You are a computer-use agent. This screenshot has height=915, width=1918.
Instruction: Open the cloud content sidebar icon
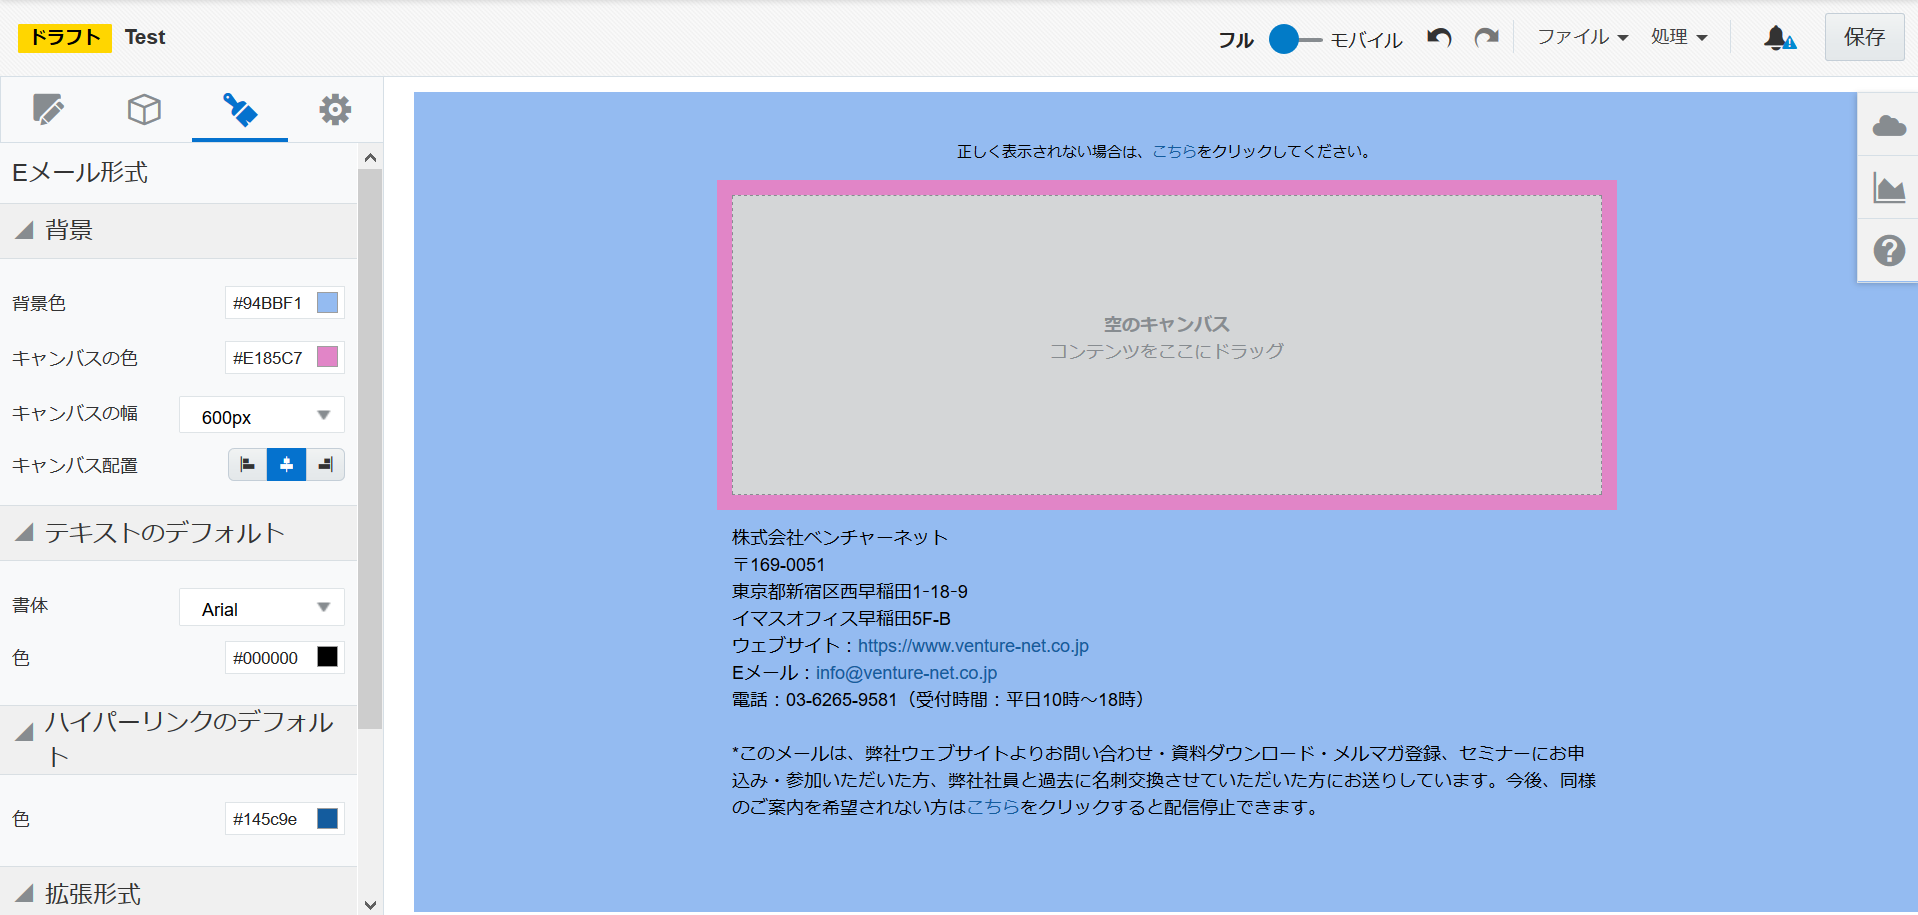coord(1888,125)
